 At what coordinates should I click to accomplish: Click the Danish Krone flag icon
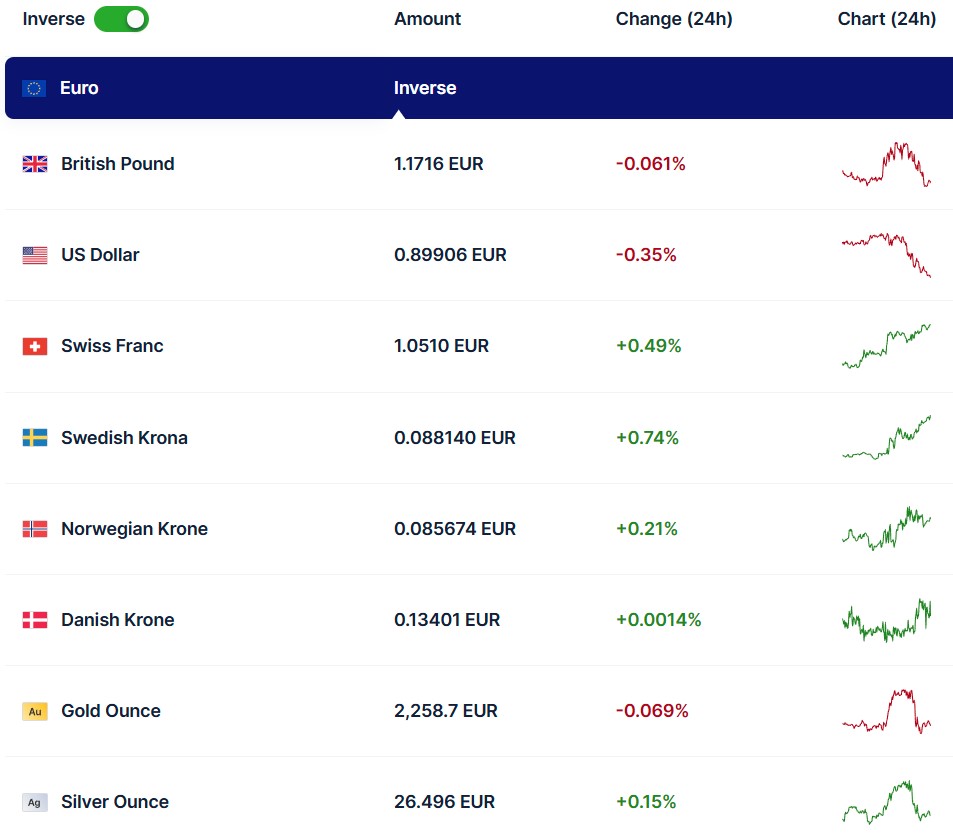35,620
